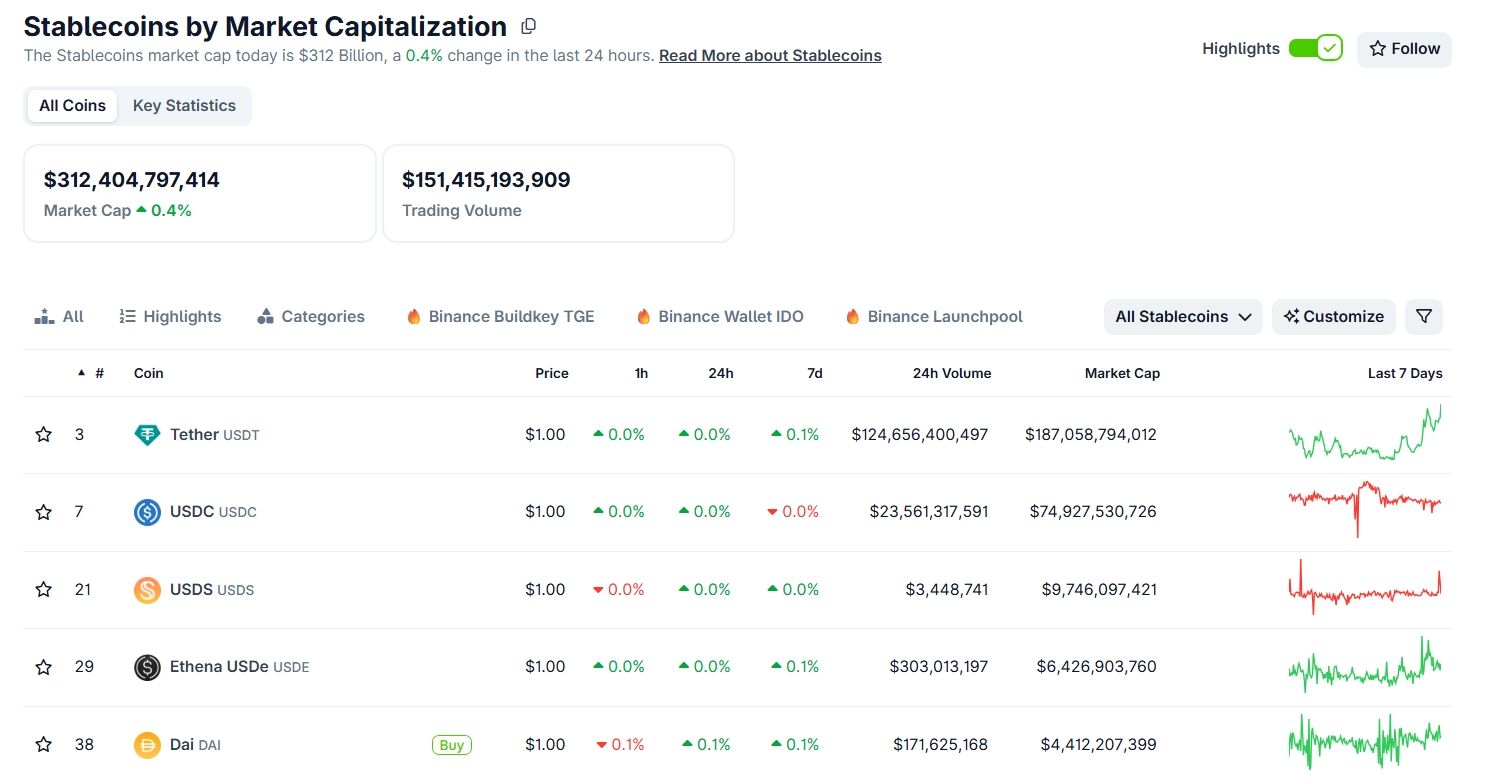This screenshot has width=1498, height=780.
Task: Select the Highlights list view icon
Action: pos(128,316)
